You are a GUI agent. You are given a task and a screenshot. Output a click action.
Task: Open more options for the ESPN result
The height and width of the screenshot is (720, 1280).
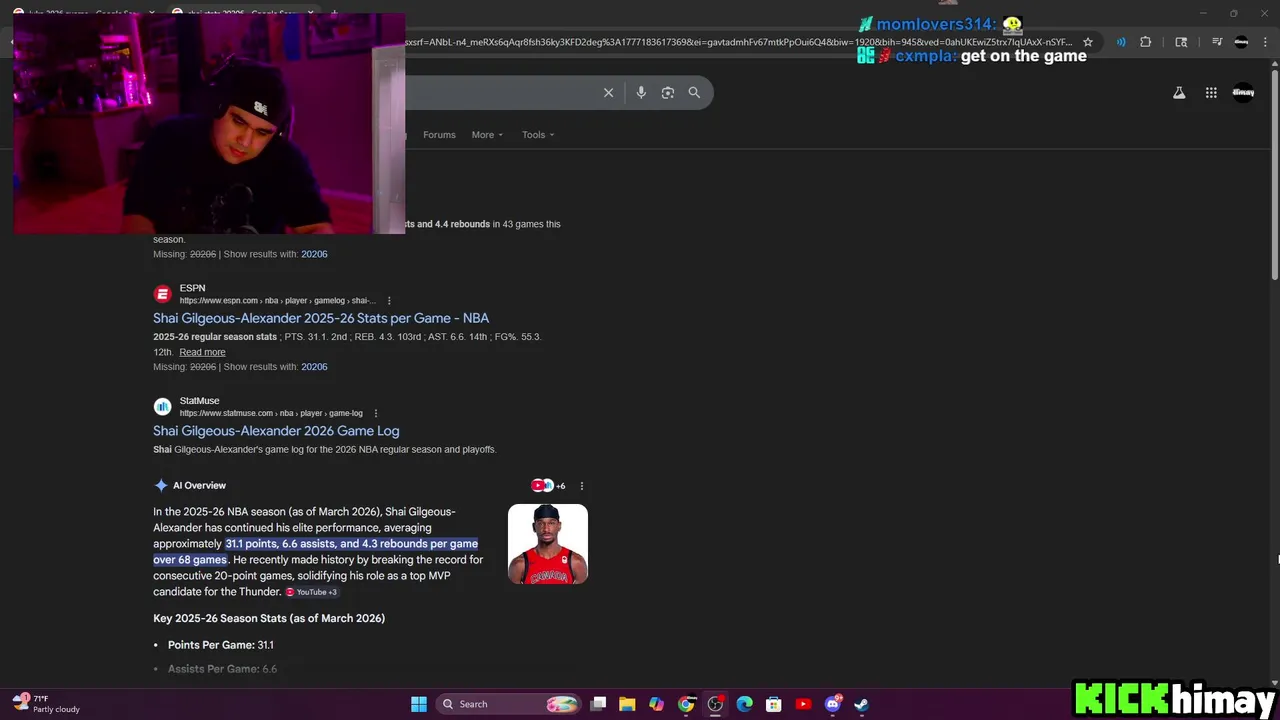tap(389, 301)
